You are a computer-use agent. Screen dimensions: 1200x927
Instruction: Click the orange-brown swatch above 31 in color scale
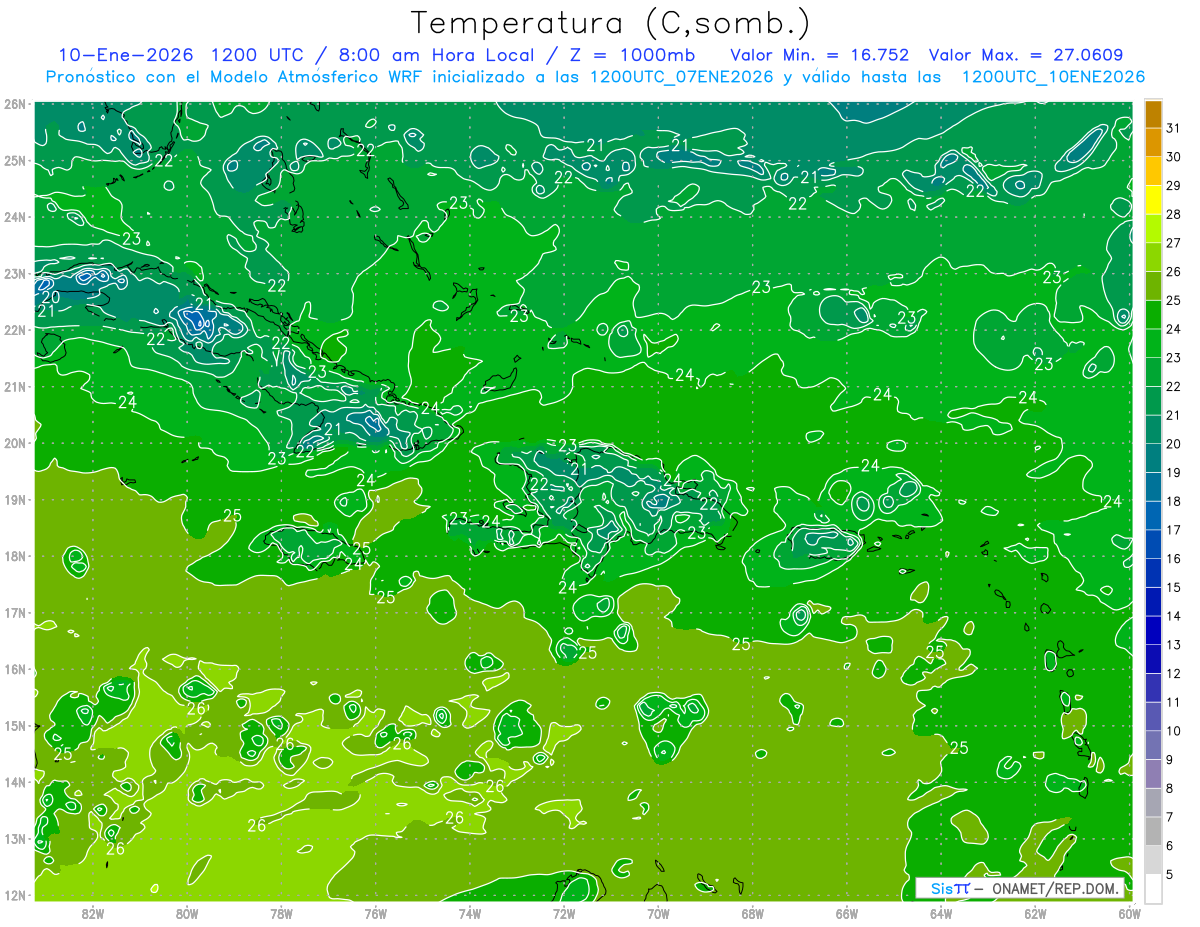pos(1154,114)
